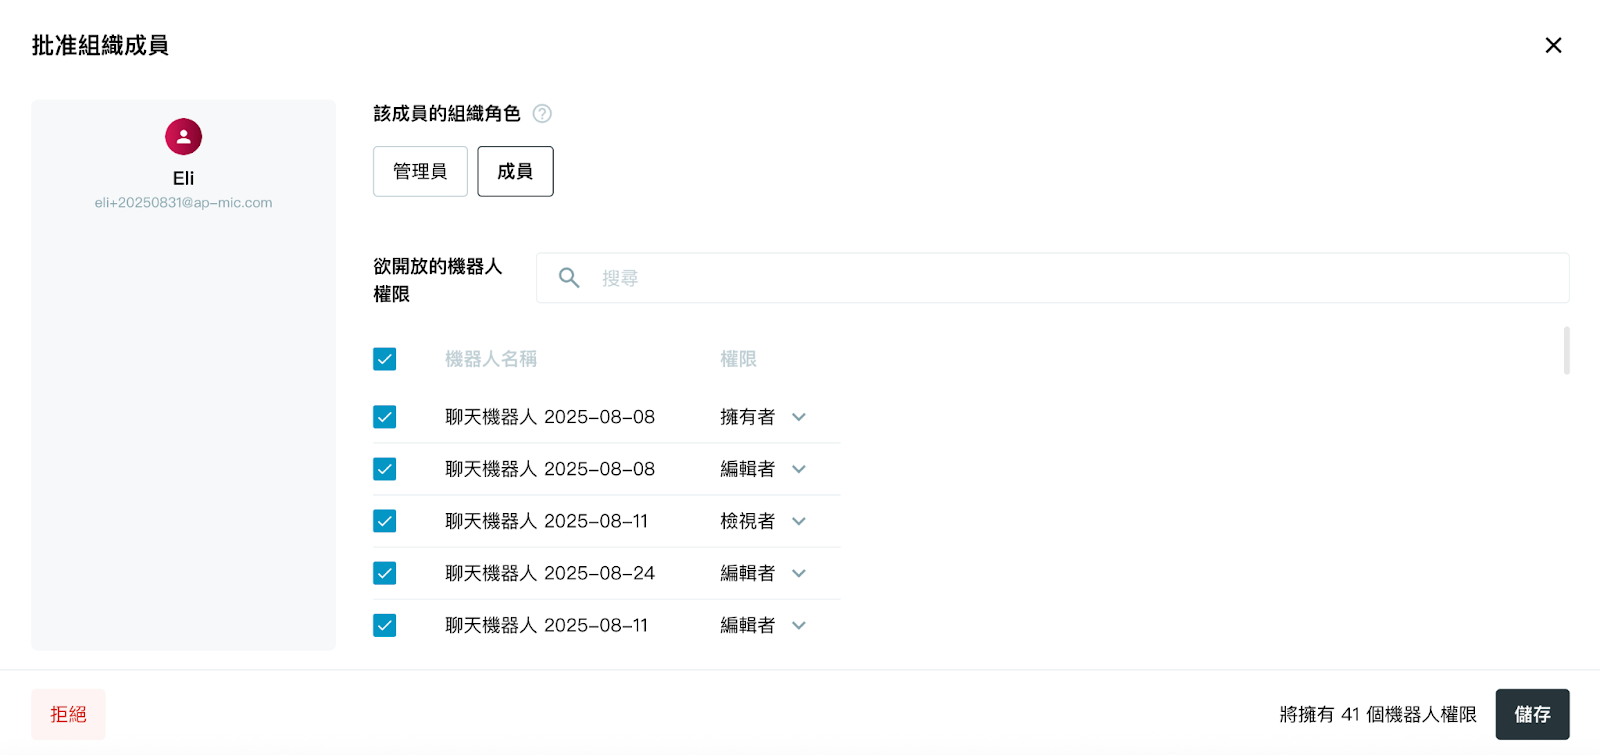Close the approve member dialog

click(1553, 45)
